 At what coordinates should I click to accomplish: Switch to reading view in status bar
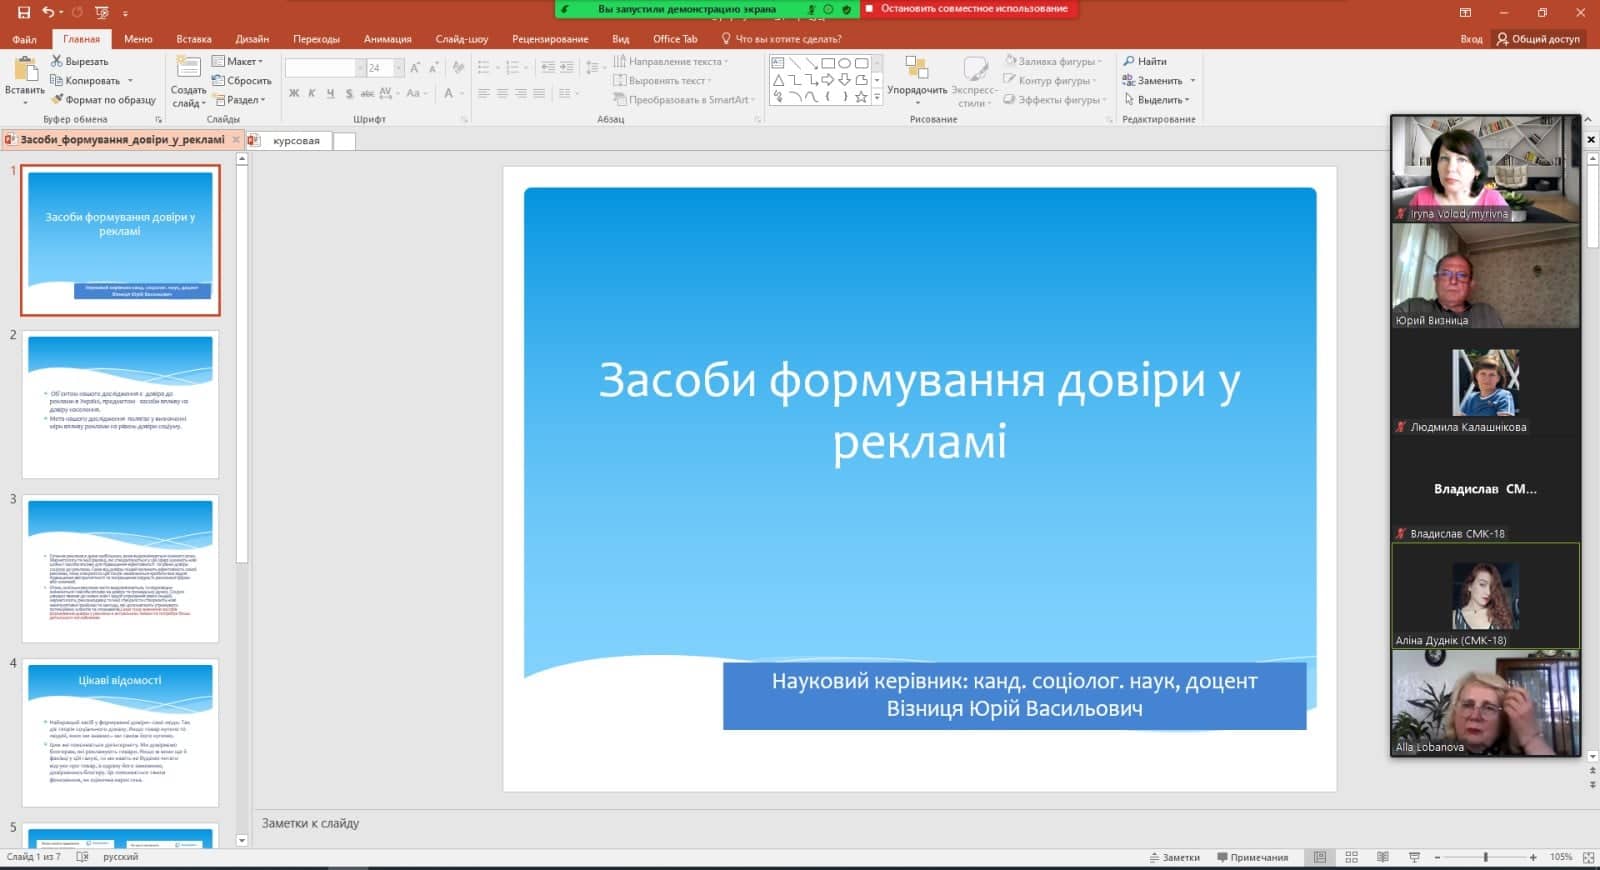1382,857
